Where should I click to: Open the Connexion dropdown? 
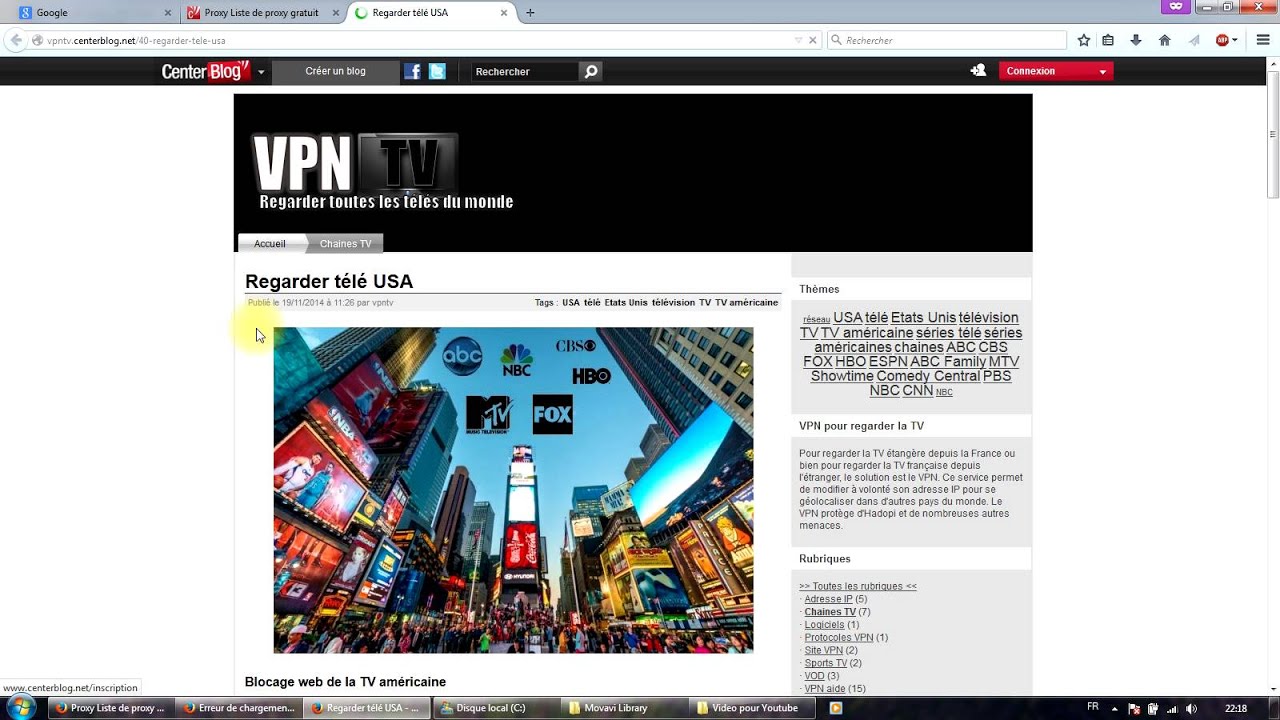(x=1056, y=71)
